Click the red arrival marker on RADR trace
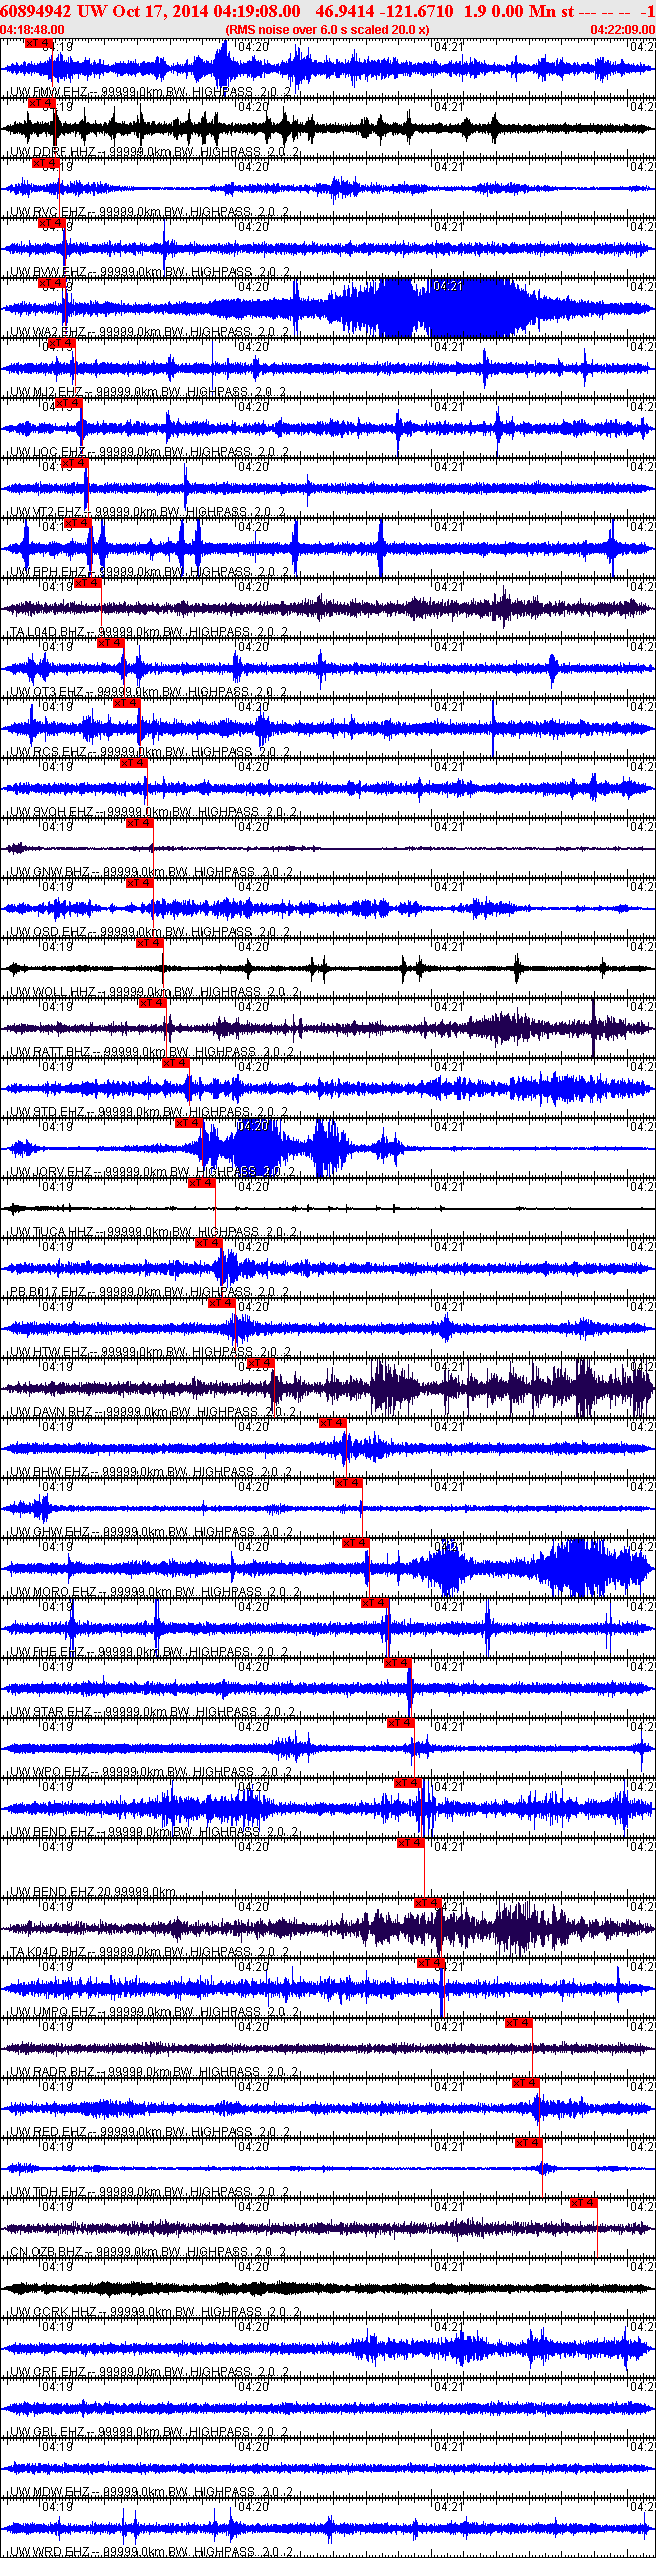Image resolution: width=656 pixels, height=2558 pixels. (x=518, y=2023)
